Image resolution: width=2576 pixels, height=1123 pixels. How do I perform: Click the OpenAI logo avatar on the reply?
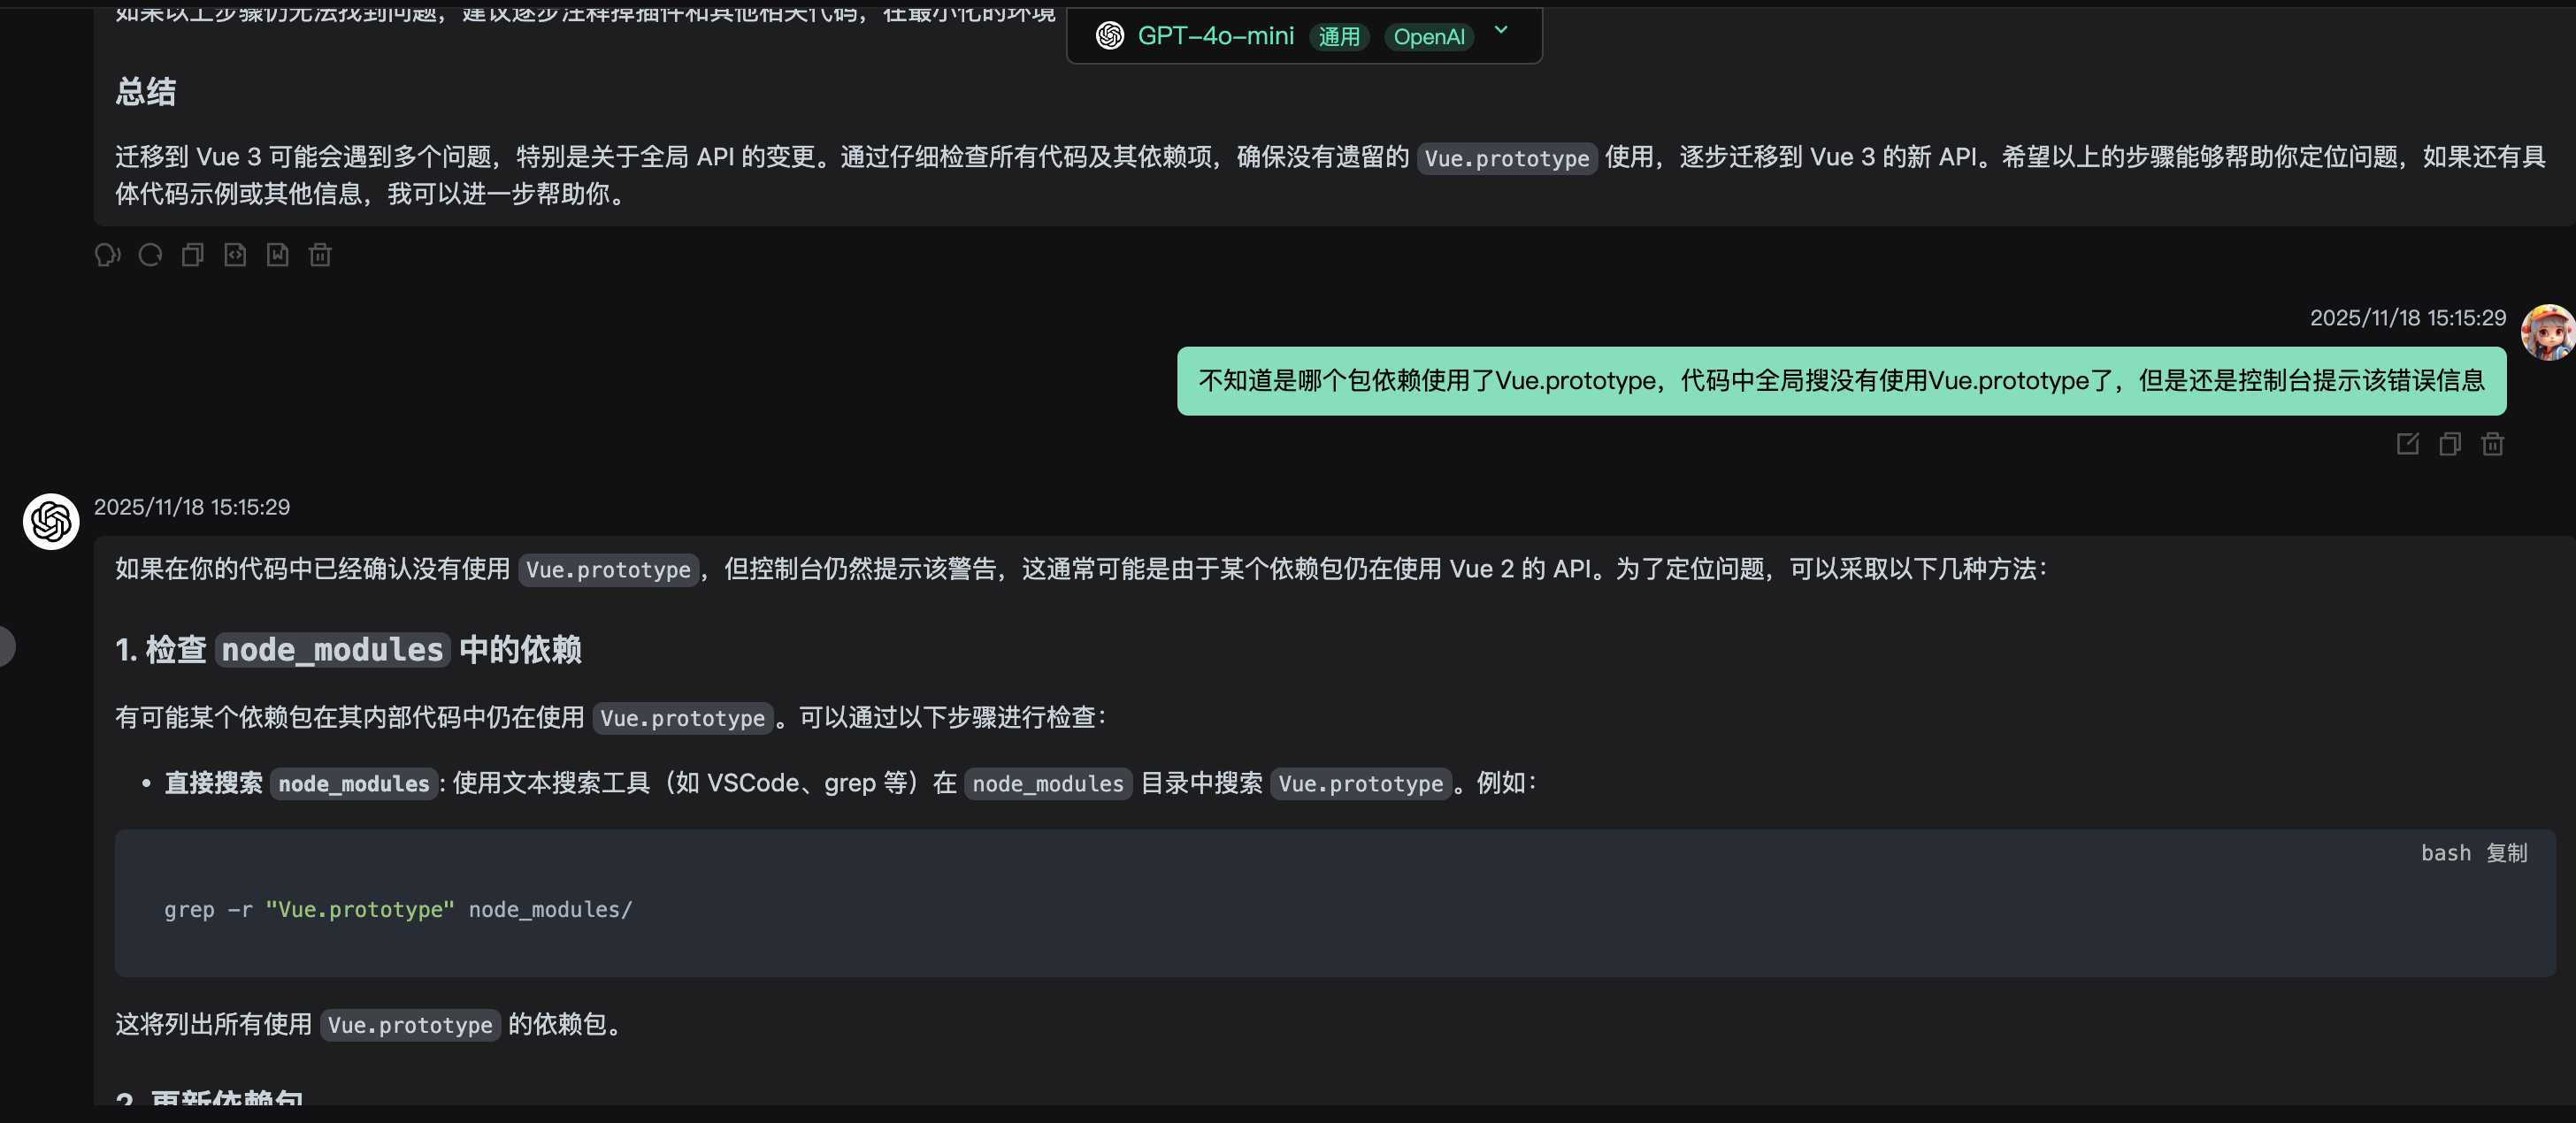51,521
